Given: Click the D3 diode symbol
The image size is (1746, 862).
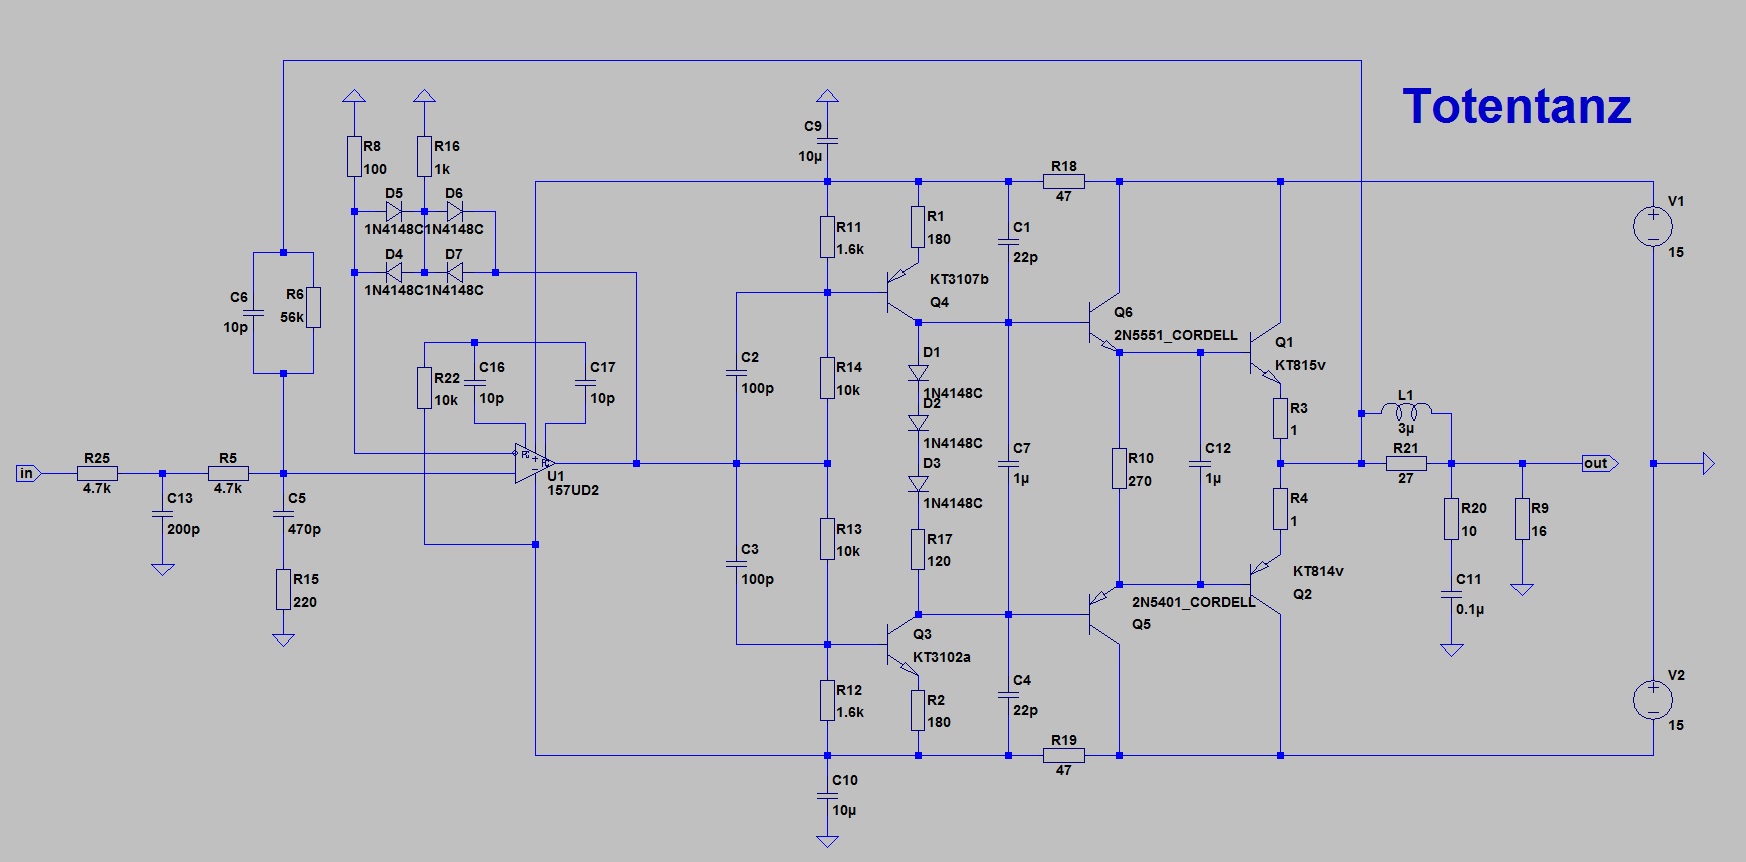Looking at the screenshot, I should [x=918, y=483].
